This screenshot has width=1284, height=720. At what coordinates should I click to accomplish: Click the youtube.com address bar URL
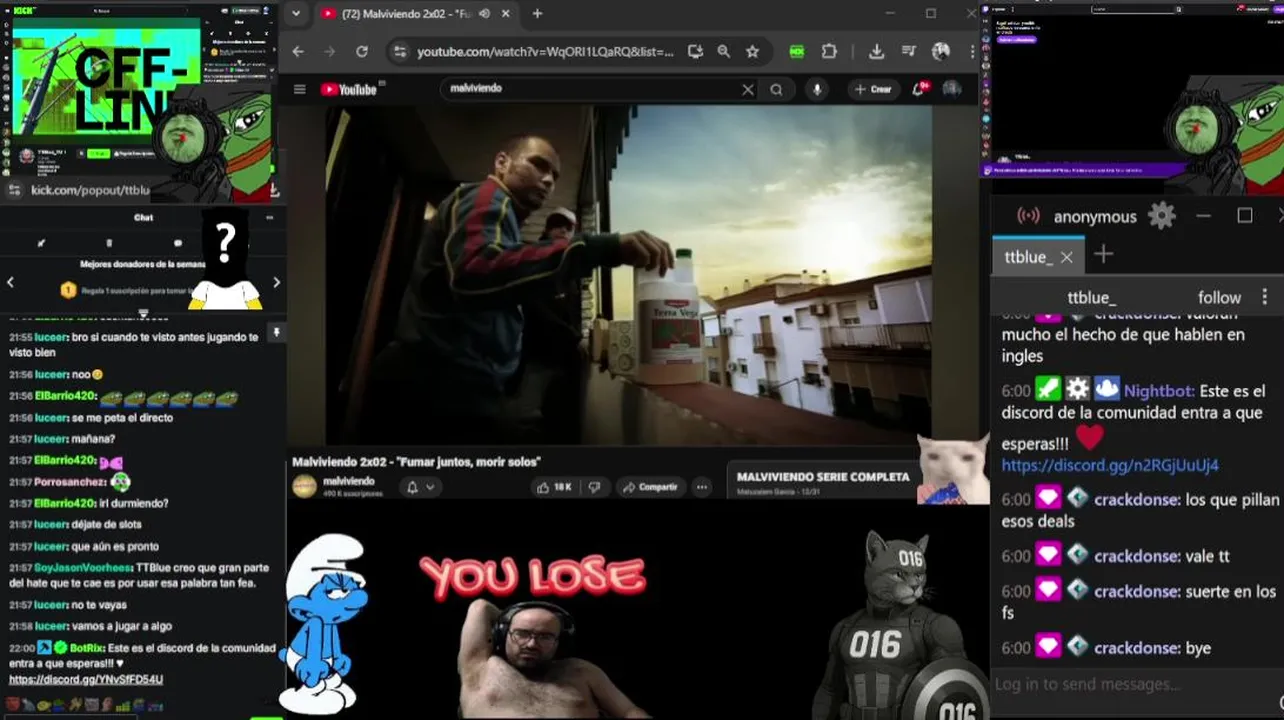(545, 52)
